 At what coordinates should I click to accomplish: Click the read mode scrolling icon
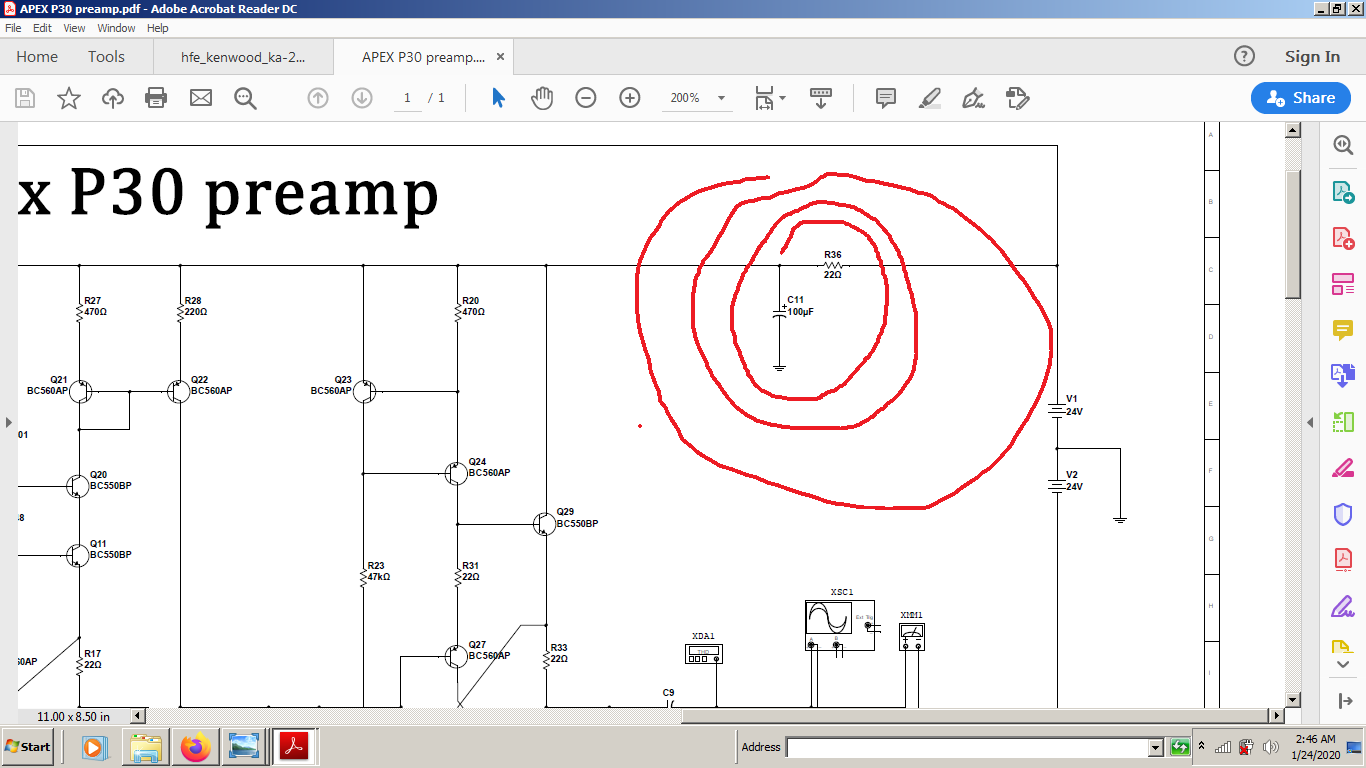point(820,98)
